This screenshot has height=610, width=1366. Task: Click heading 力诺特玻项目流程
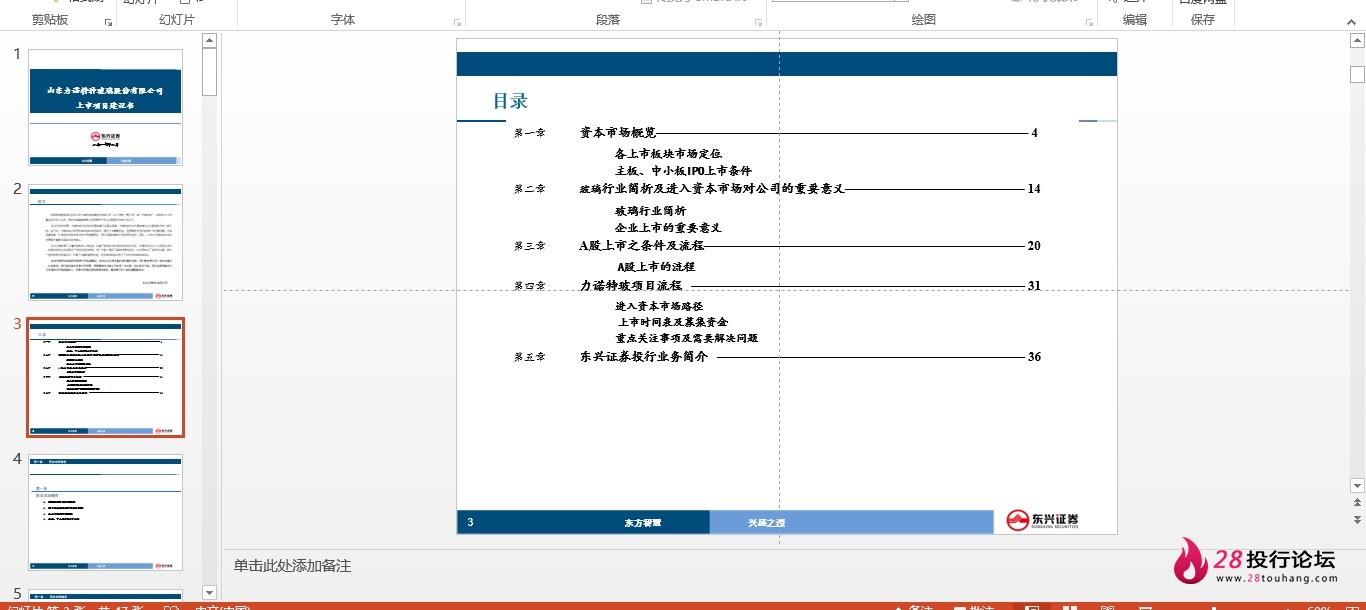(x=630, y=286)
